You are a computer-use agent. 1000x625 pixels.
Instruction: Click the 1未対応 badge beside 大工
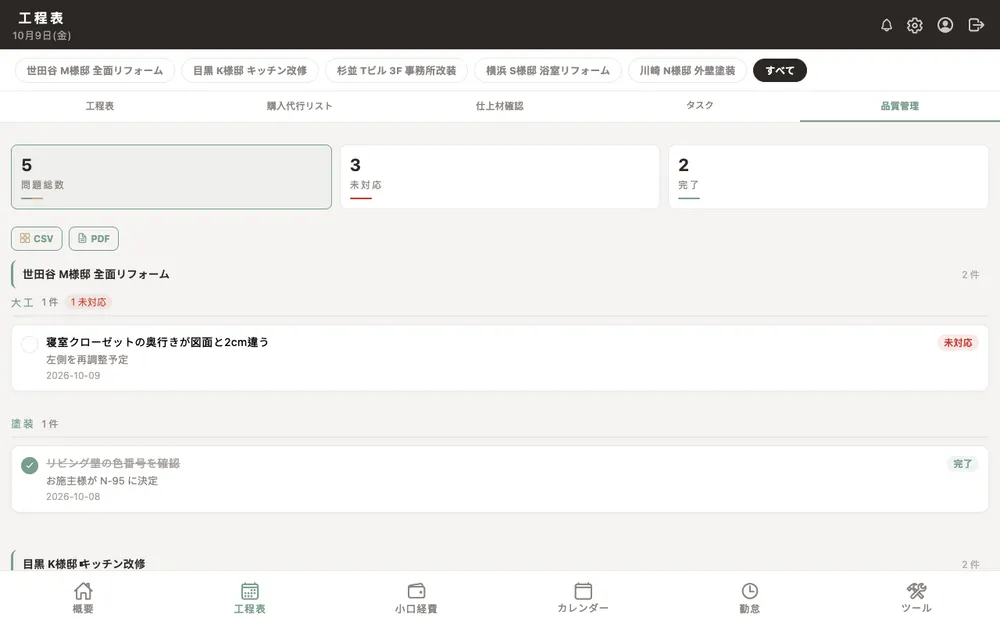click(x=89, y=302)
